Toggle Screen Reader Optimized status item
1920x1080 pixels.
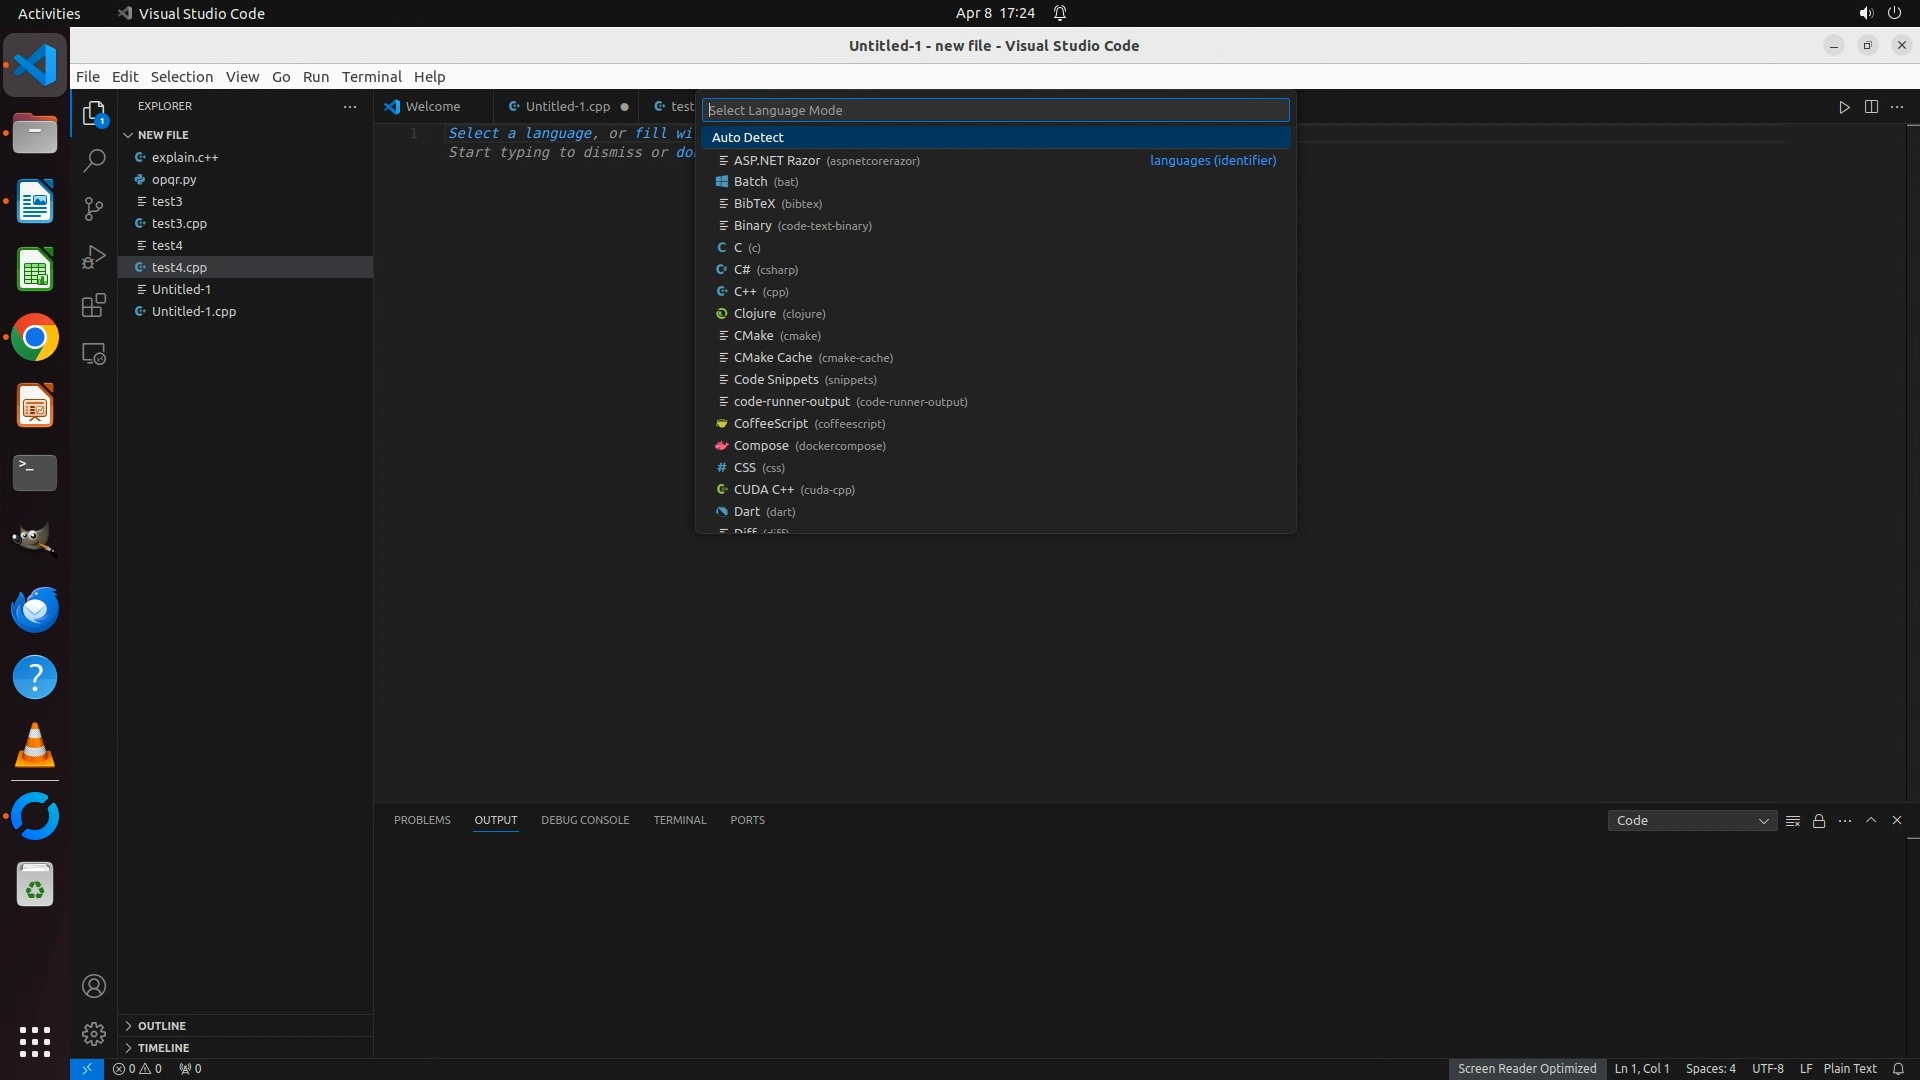click(x=1526, y=1068)
